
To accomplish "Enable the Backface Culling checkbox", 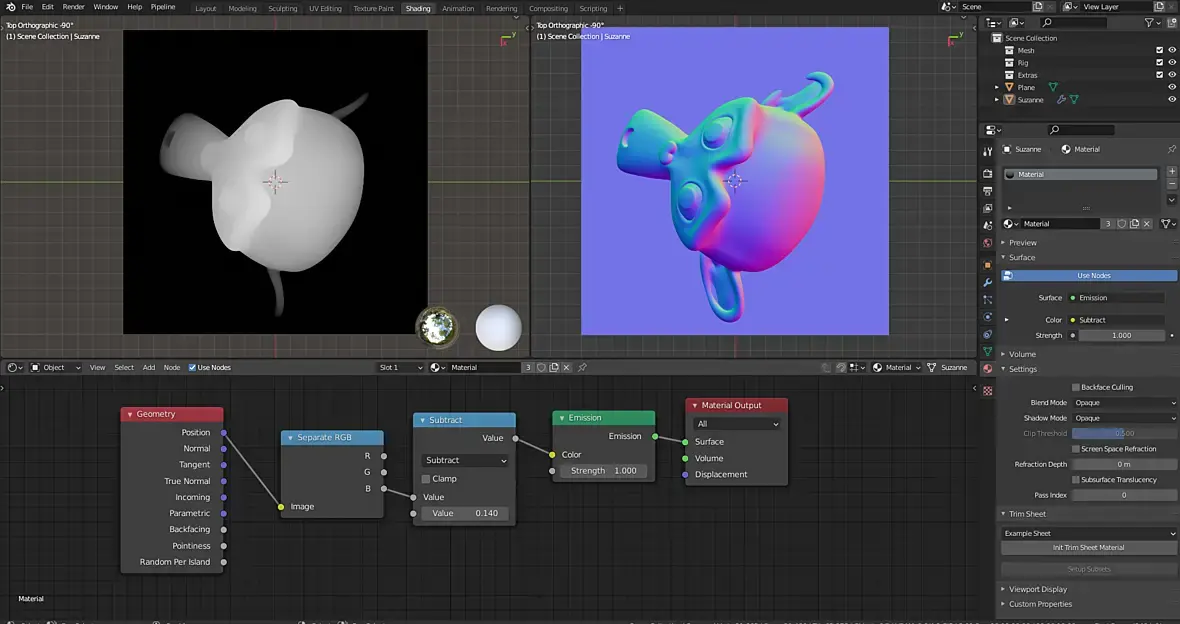I will click(x=1076, y=387).
